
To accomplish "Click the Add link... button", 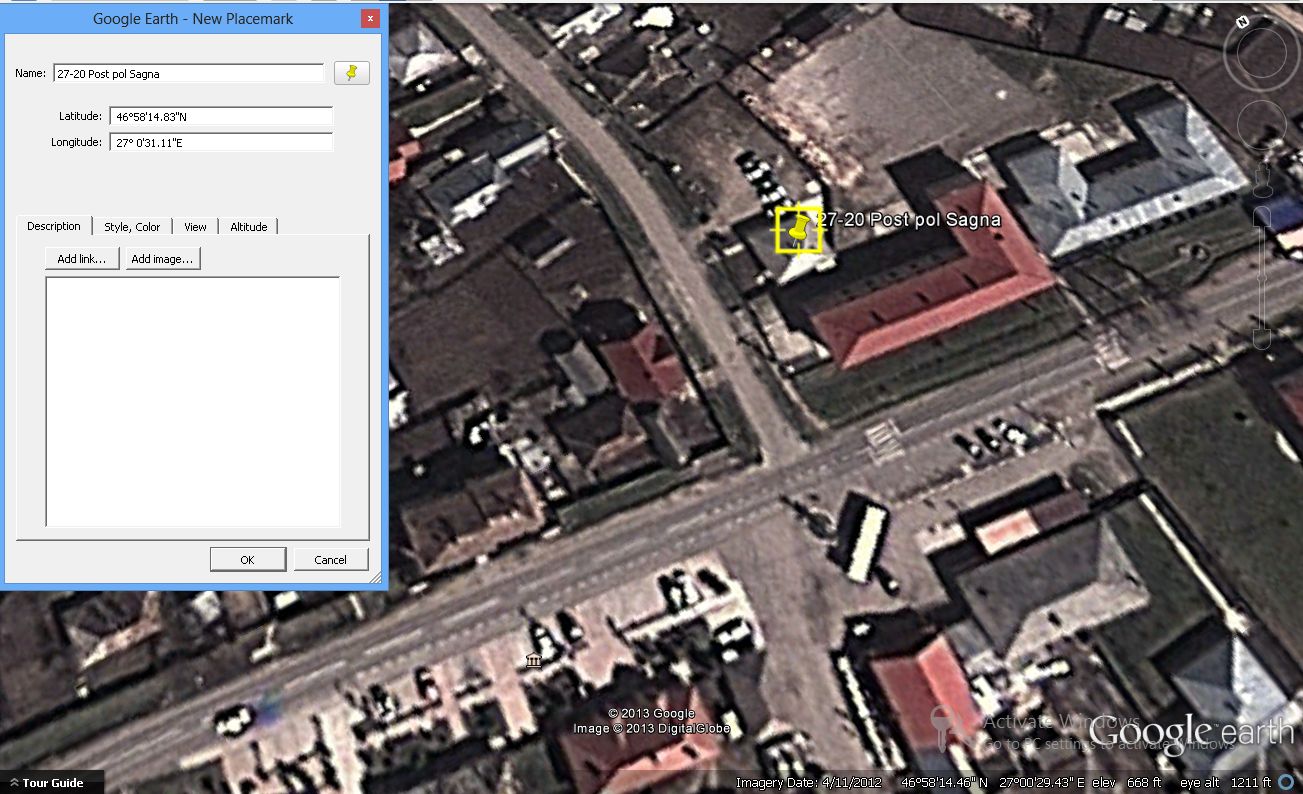I will pyautogui.click(x=82, y=259).
